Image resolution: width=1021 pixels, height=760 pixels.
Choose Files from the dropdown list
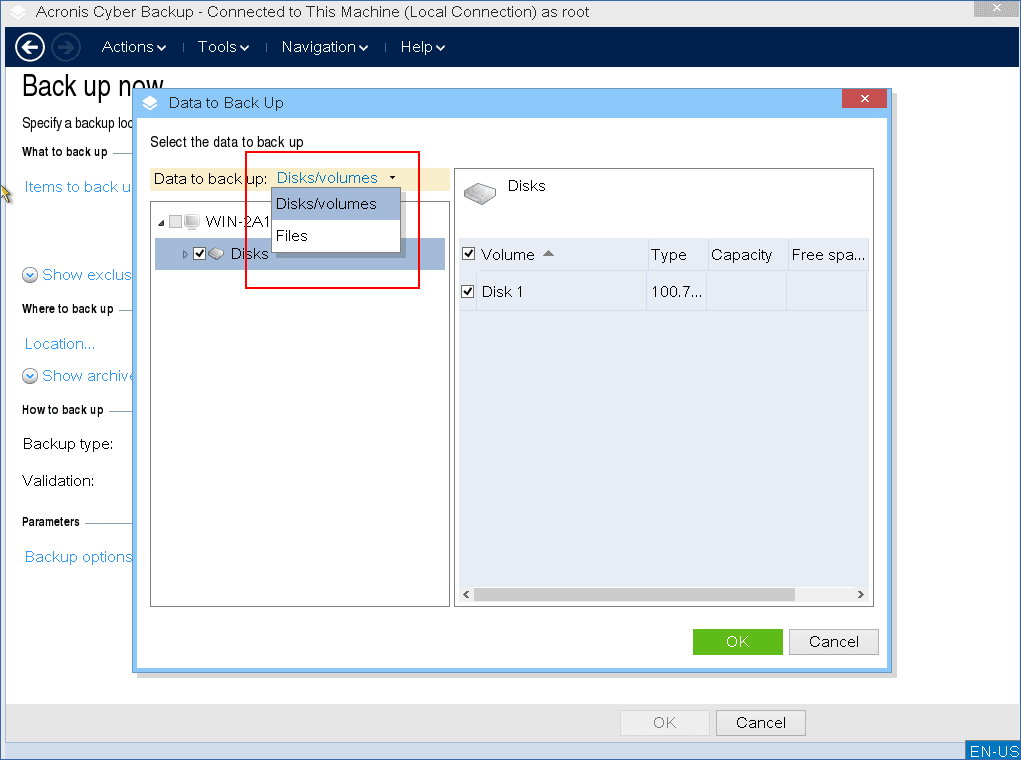pos(336,236)
